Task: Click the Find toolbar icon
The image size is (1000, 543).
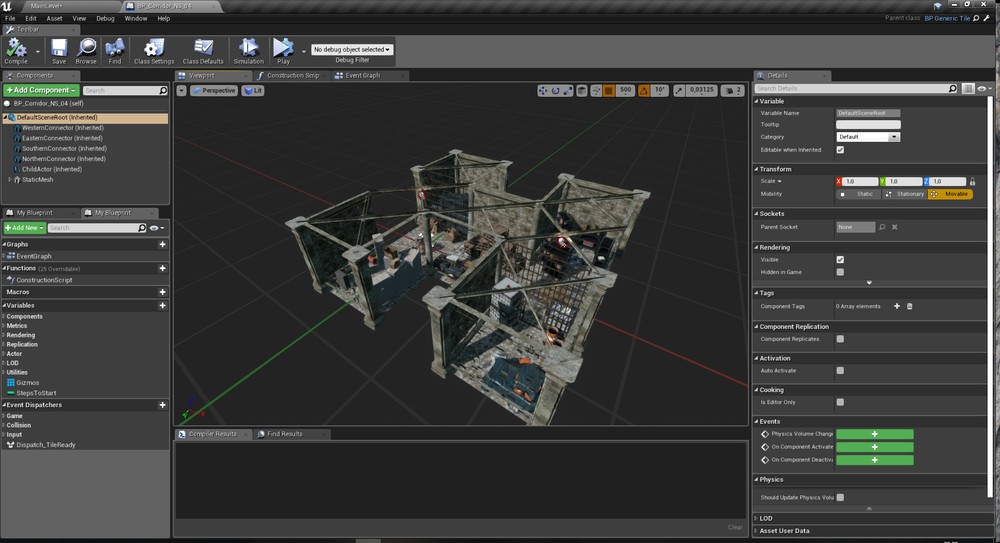Action: coord(115,48)
